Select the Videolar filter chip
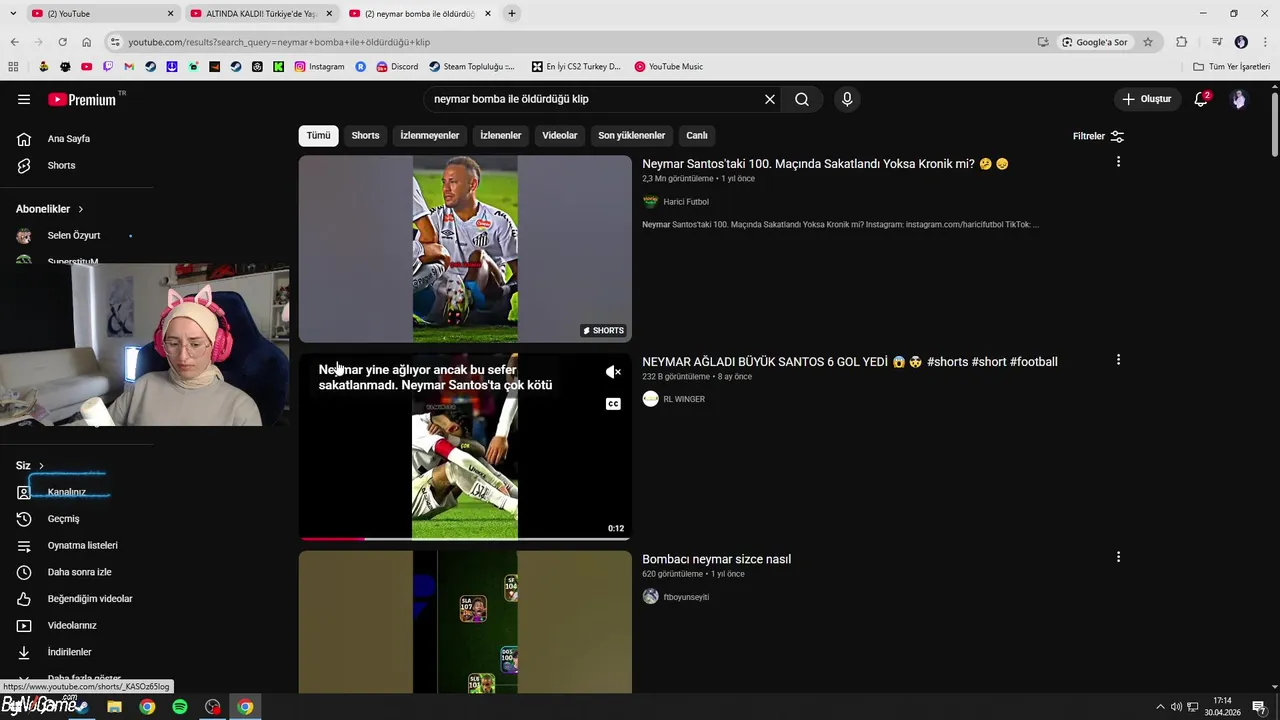1280x720 pixels. coord(559,135)
